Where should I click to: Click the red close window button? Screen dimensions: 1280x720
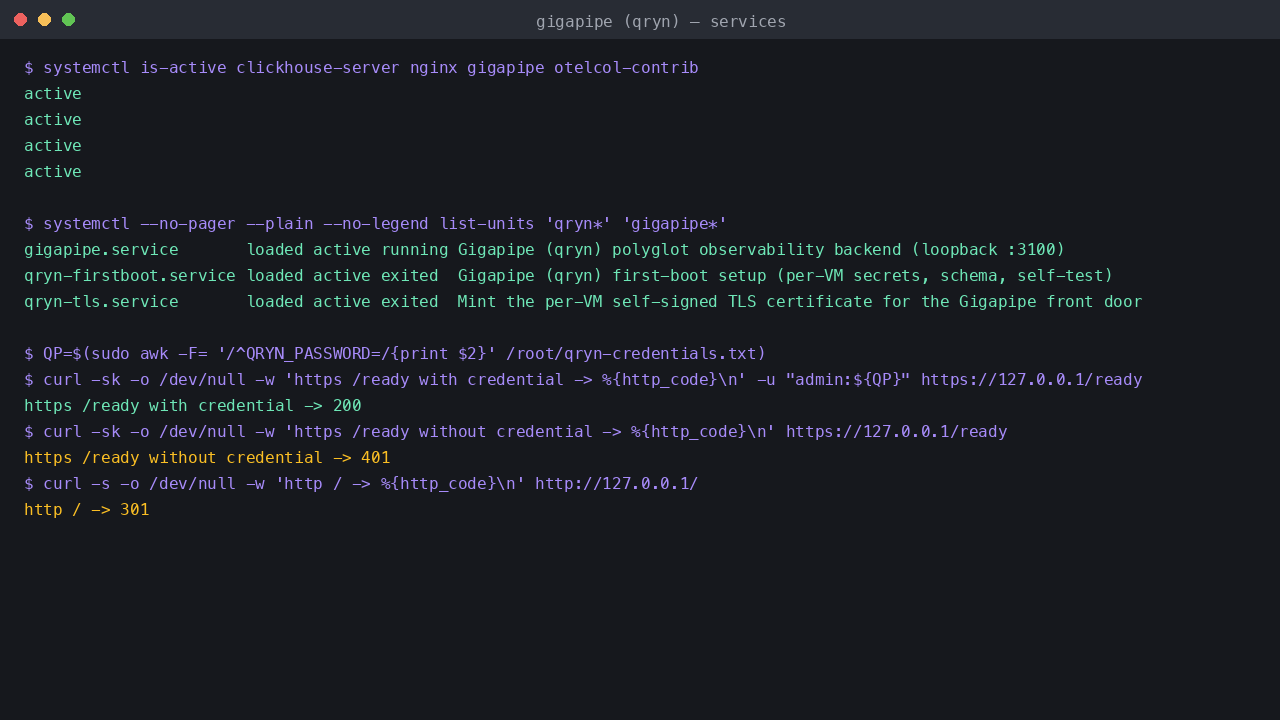(20, 20)
